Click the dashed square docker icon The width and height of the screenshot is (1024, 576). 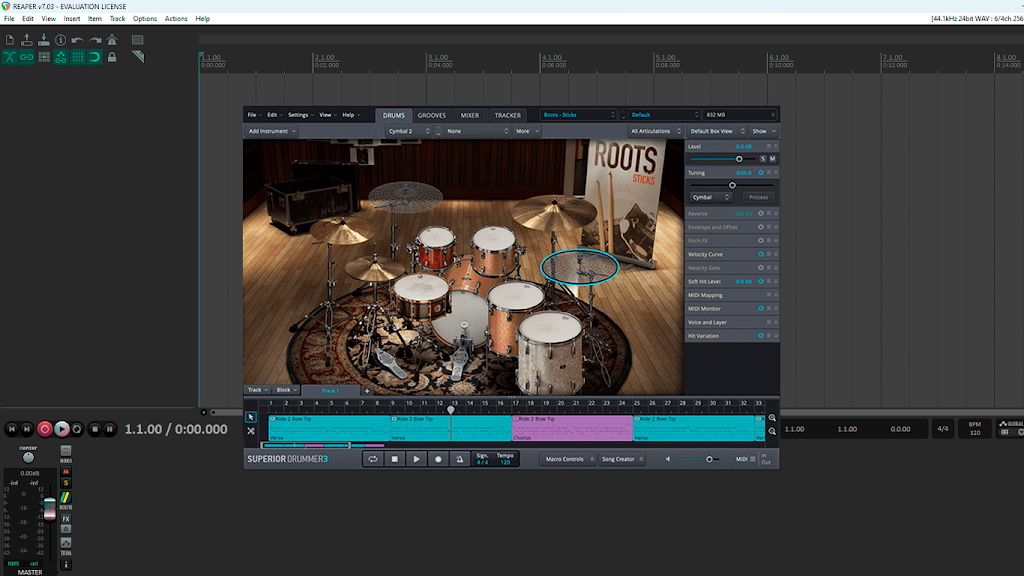(137, 40)
